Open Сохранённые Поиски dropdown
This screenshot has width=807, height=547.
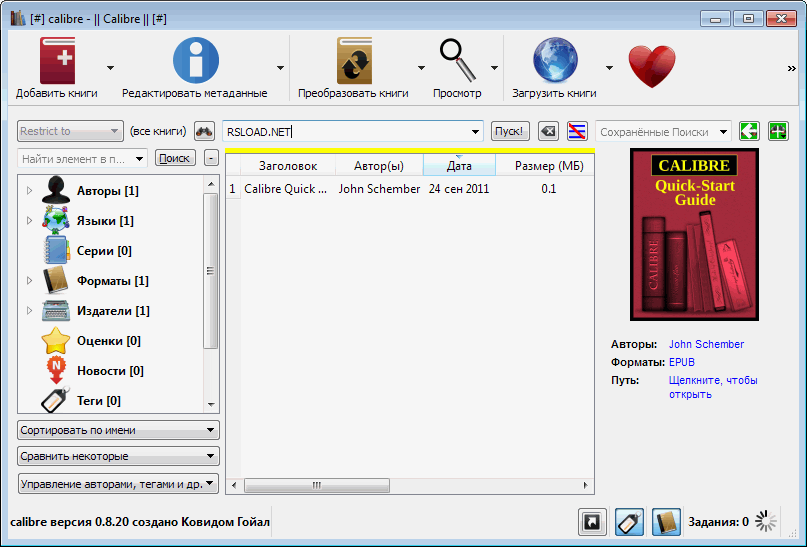(x=663, y=132)
